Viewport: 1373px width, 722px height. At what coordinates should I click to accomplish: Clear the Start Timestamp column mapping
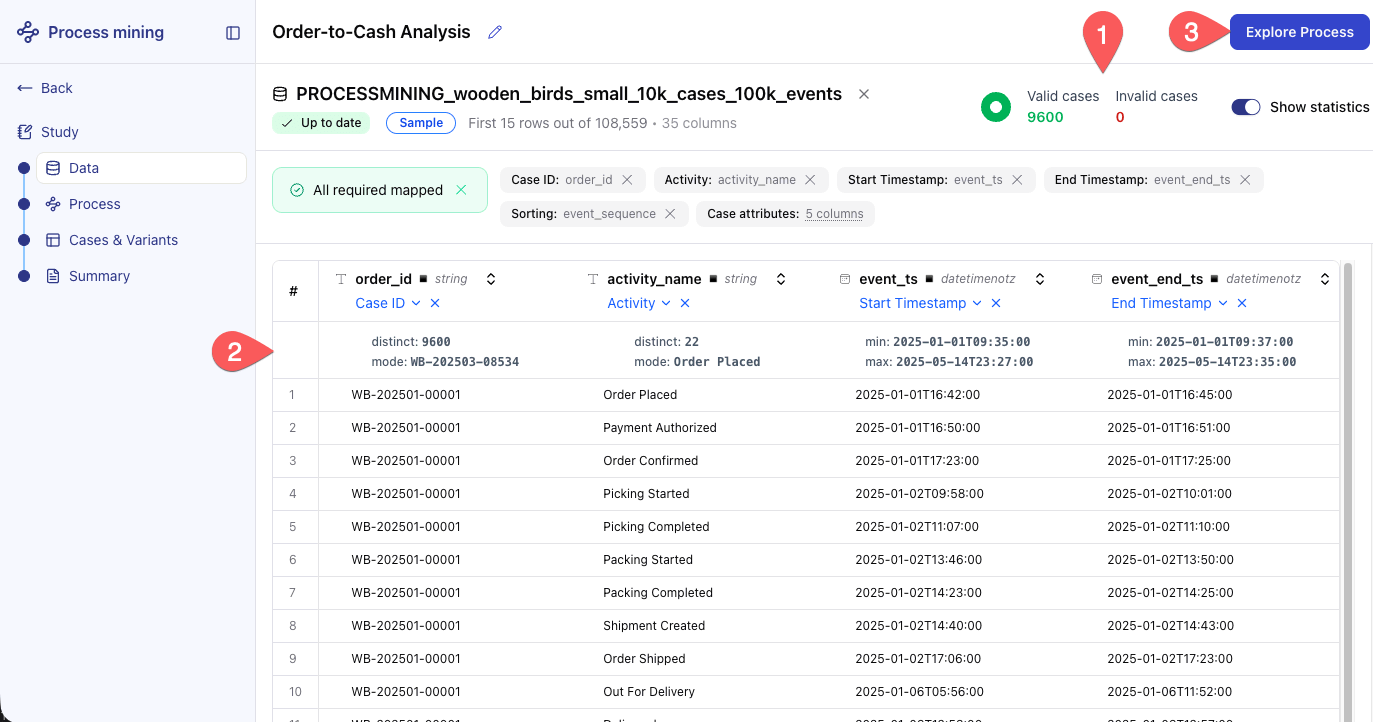point(996,303)
